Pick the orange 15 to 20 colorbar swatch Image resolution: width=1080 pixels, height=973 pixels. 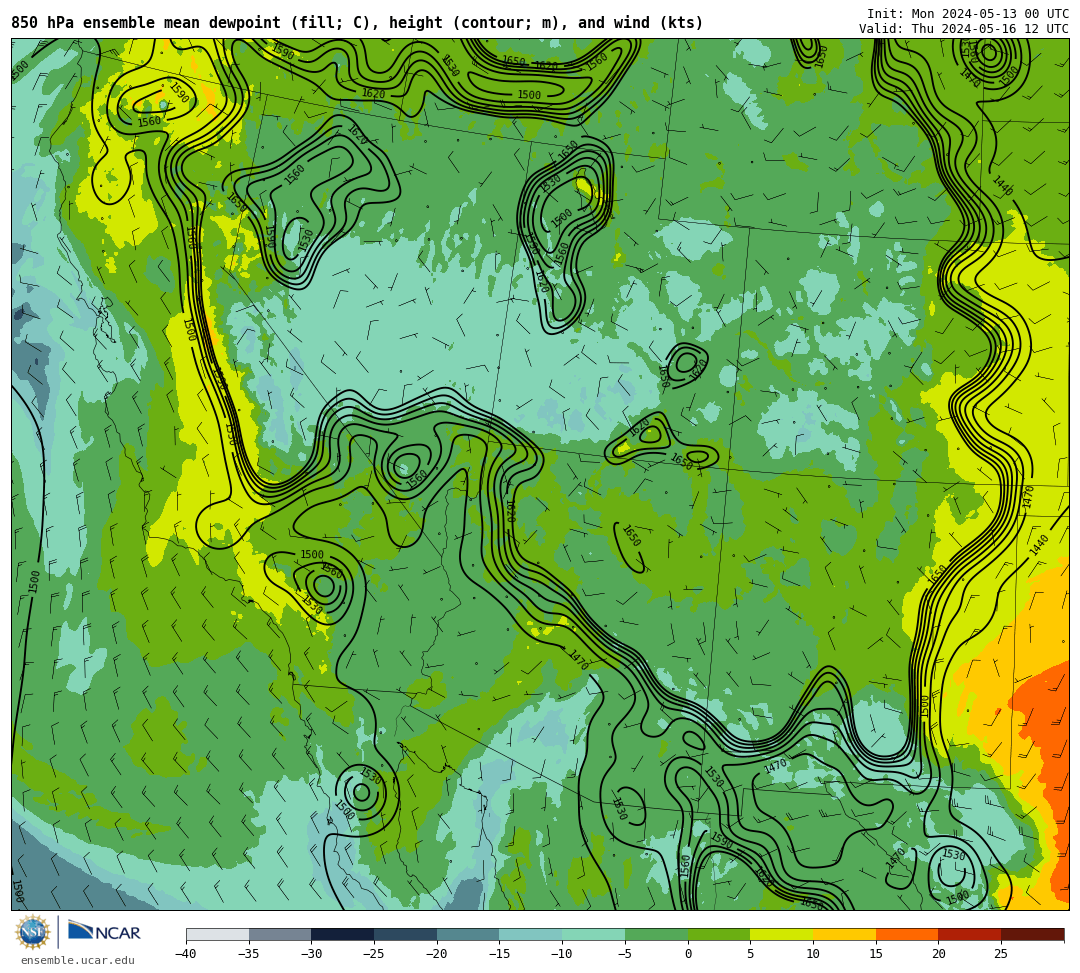point(907,934)
